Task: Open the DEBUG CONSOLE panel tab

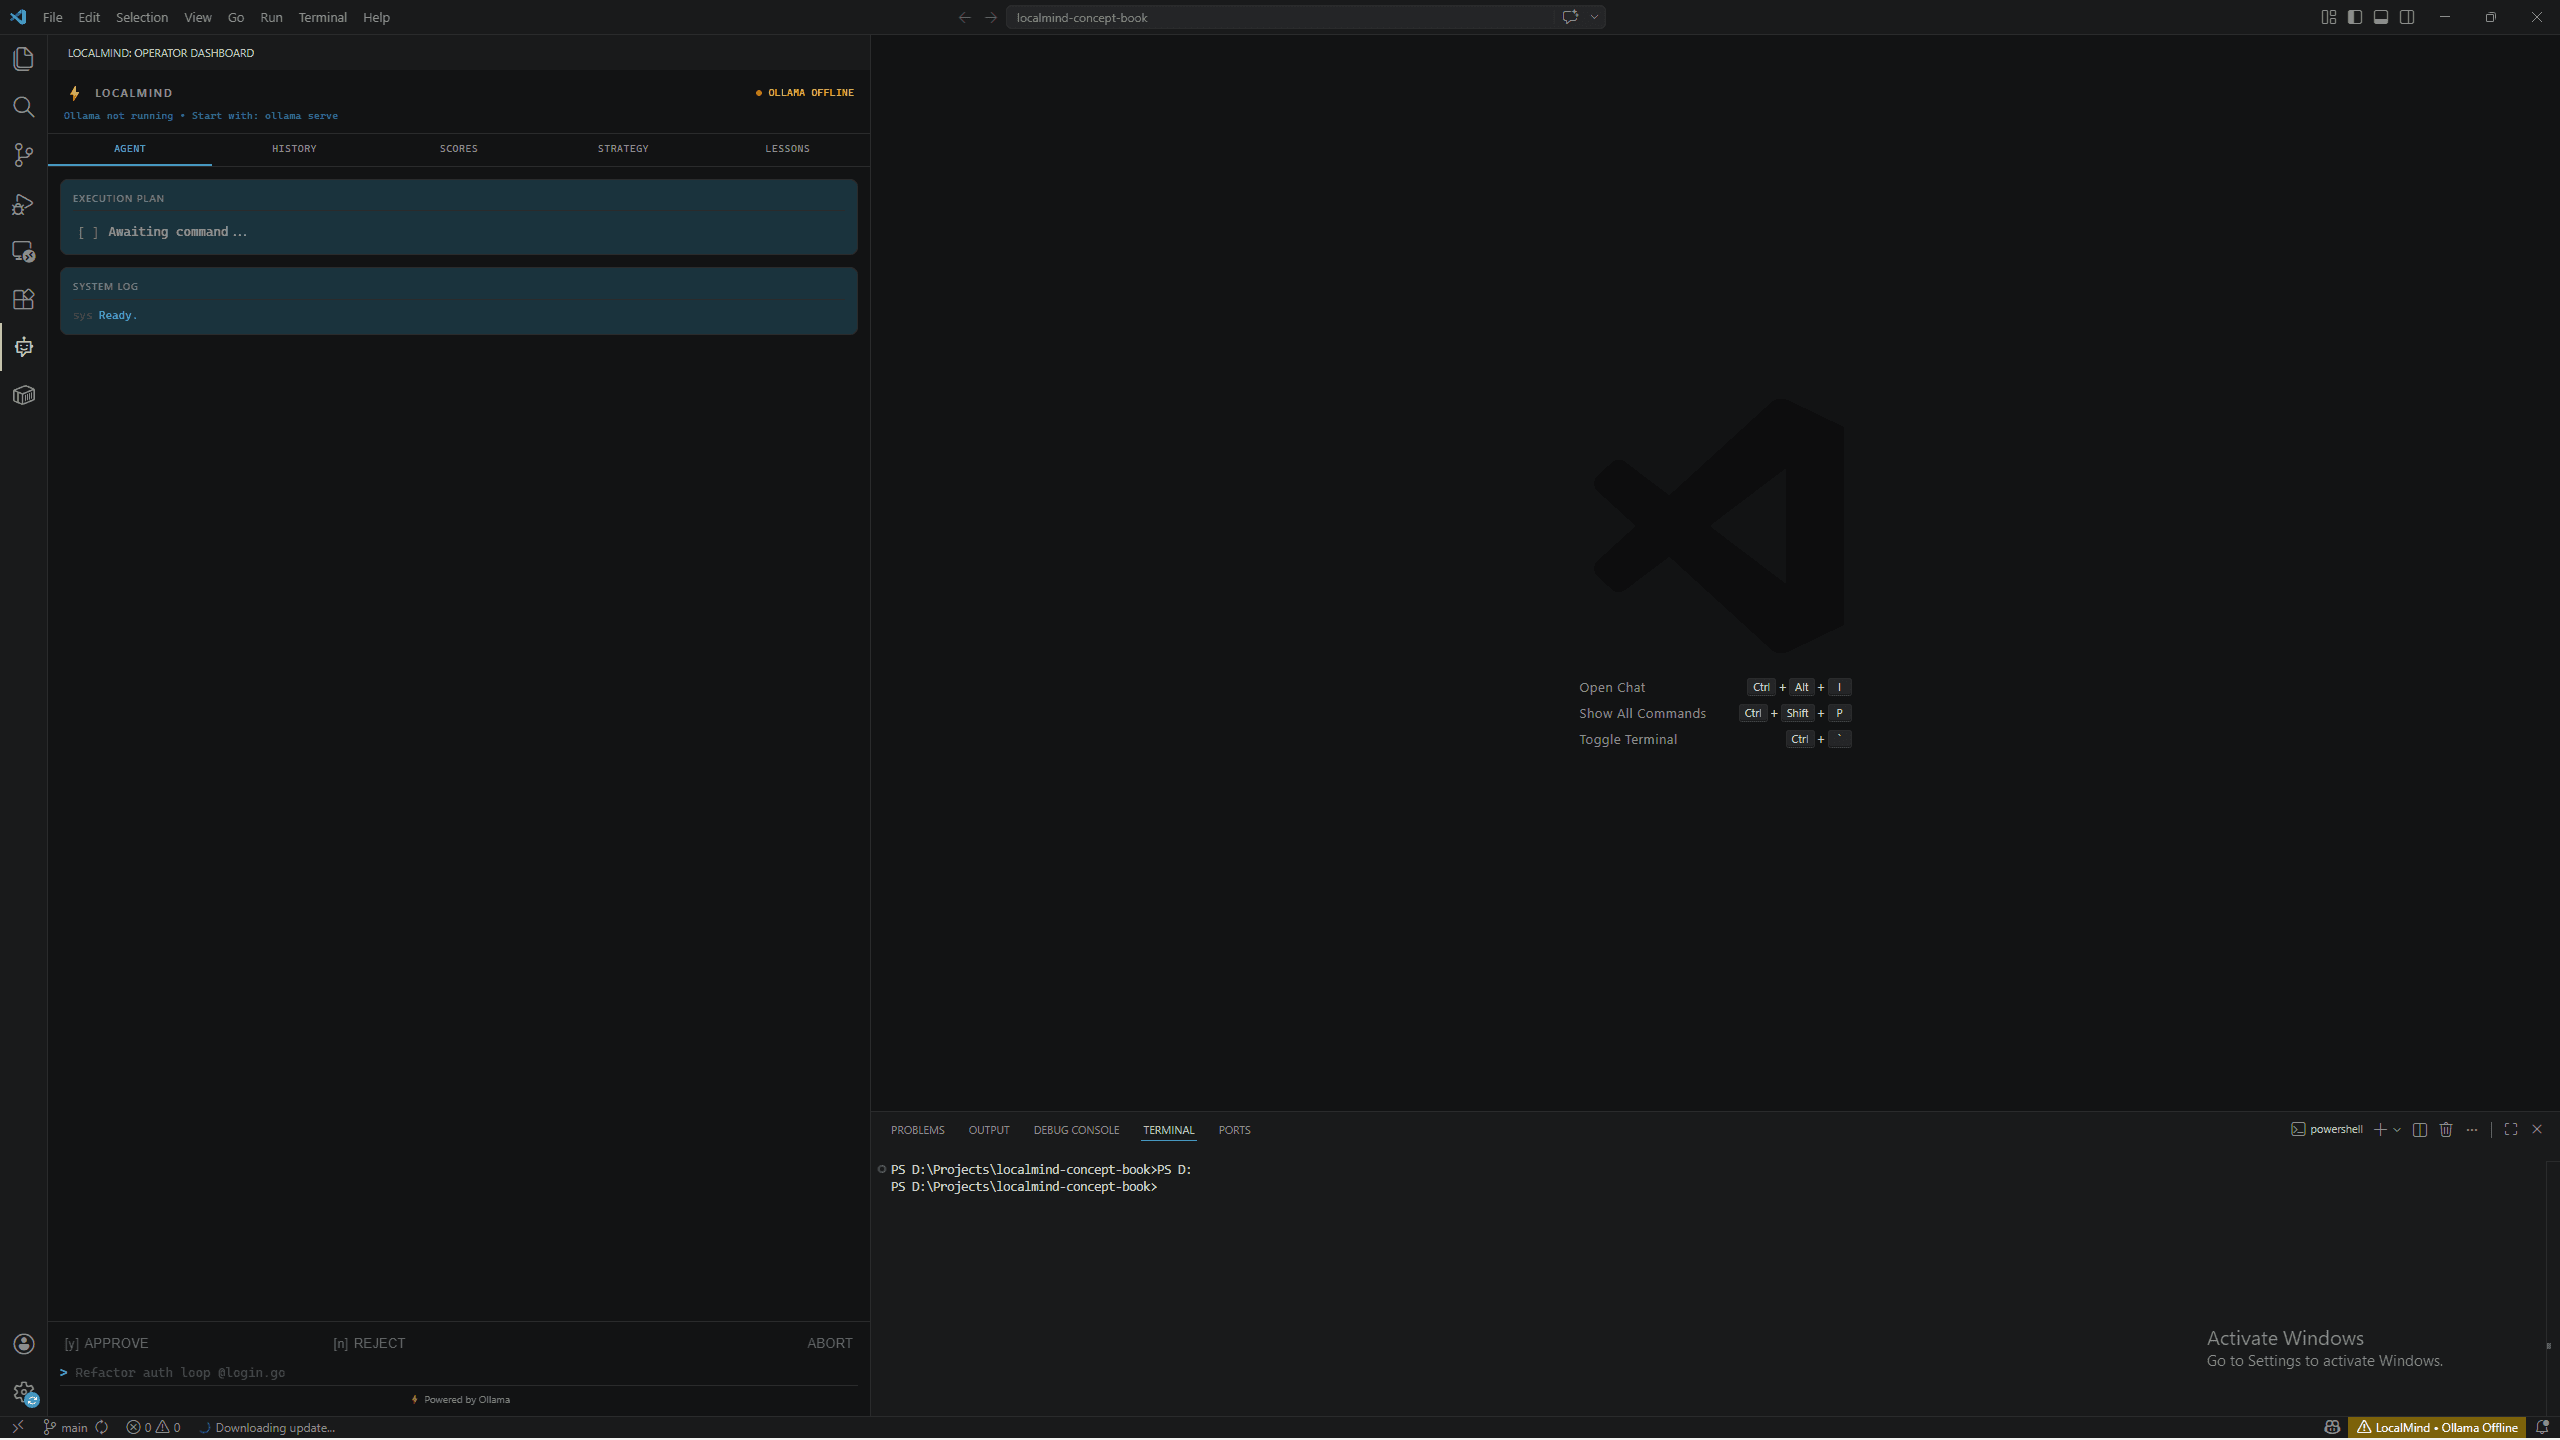Action: pyautogui.click(x=1076, y=1130)
